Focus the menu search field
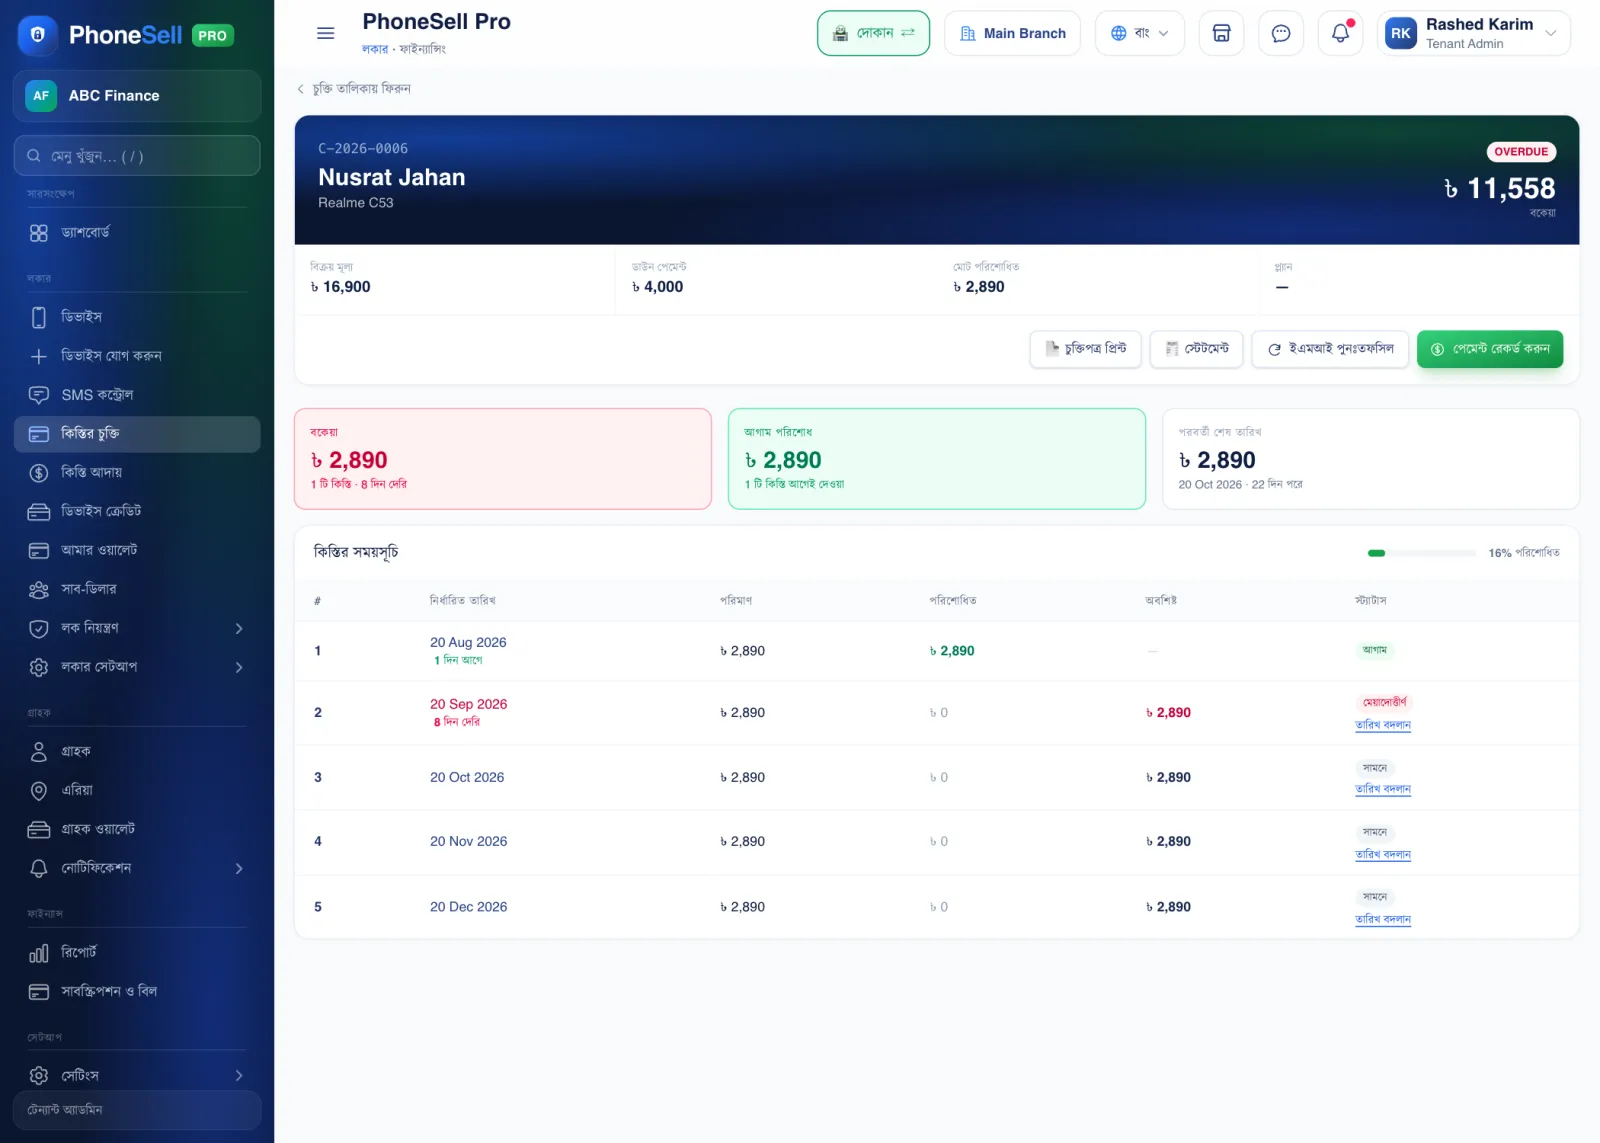Image resolution: width=1600 pixels, height=1143 pixels. pos(137,156)
